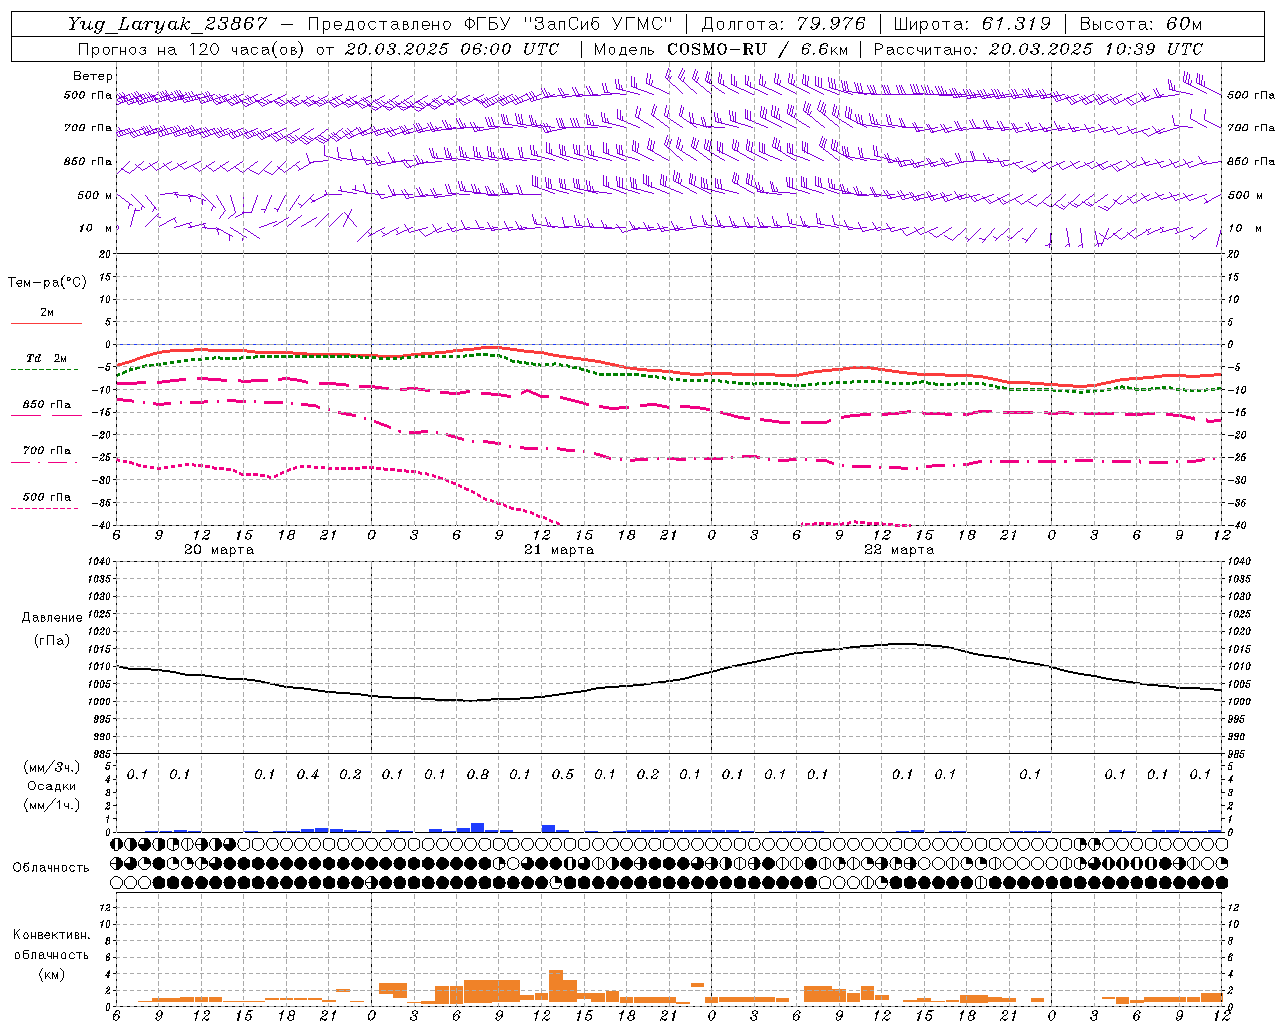Click the 'Рассчитано: 20.03.2025 10:39 UTC' text
This screenshot has height=1024, width=1280.
1038,49
